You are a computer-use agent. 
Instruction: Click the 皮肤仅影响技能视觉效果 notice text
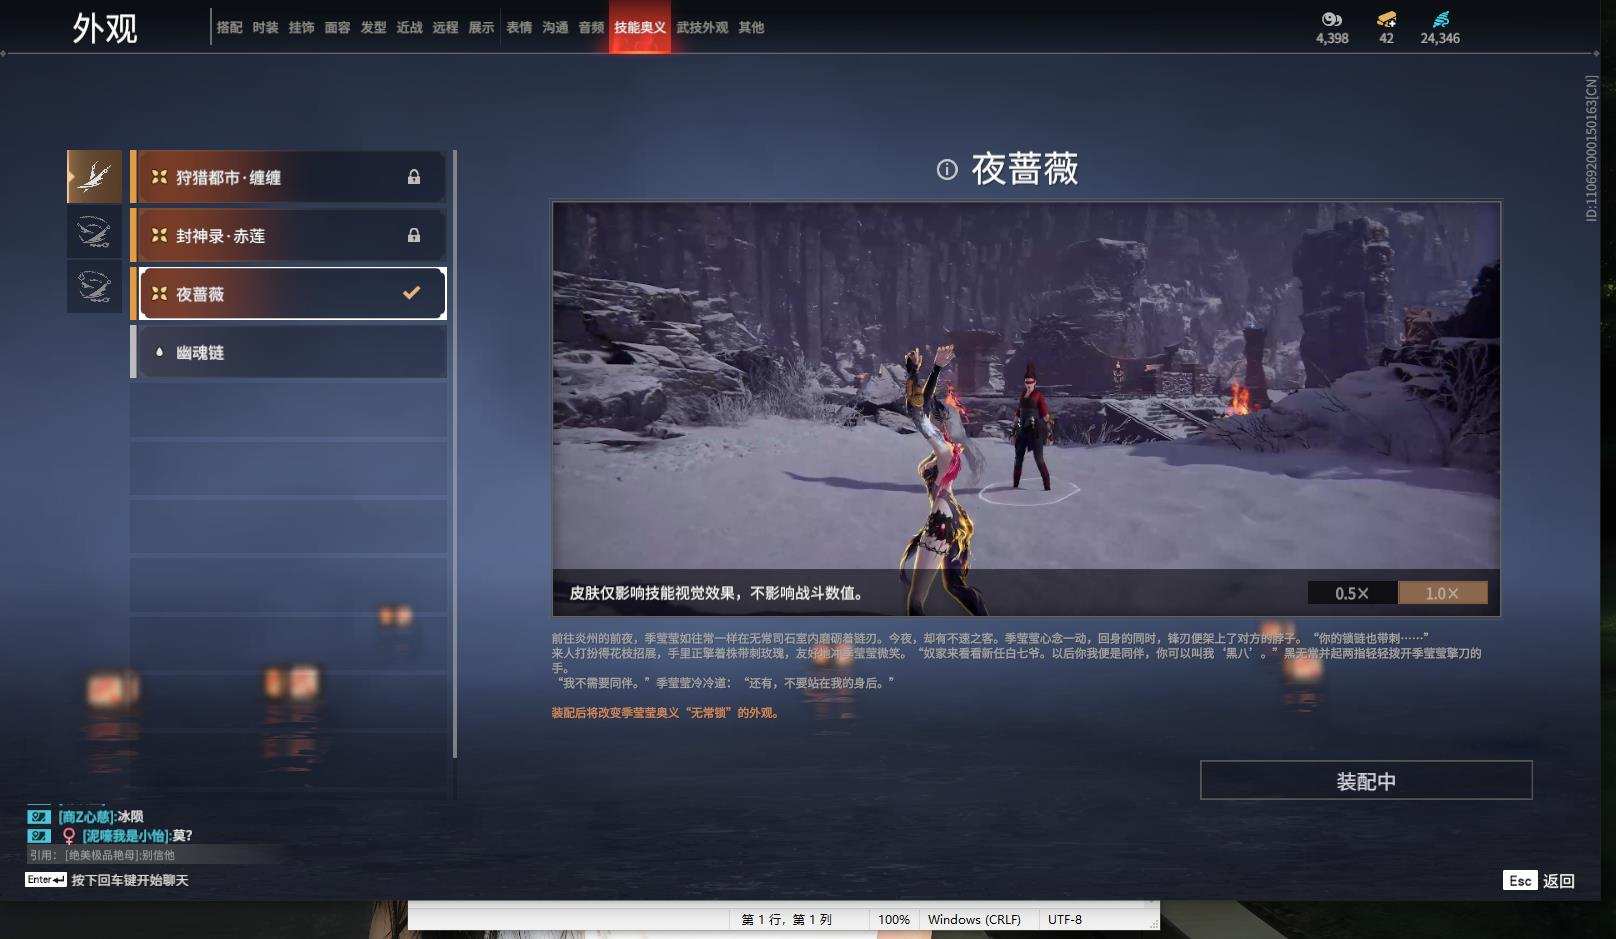[x=717, y=593]
